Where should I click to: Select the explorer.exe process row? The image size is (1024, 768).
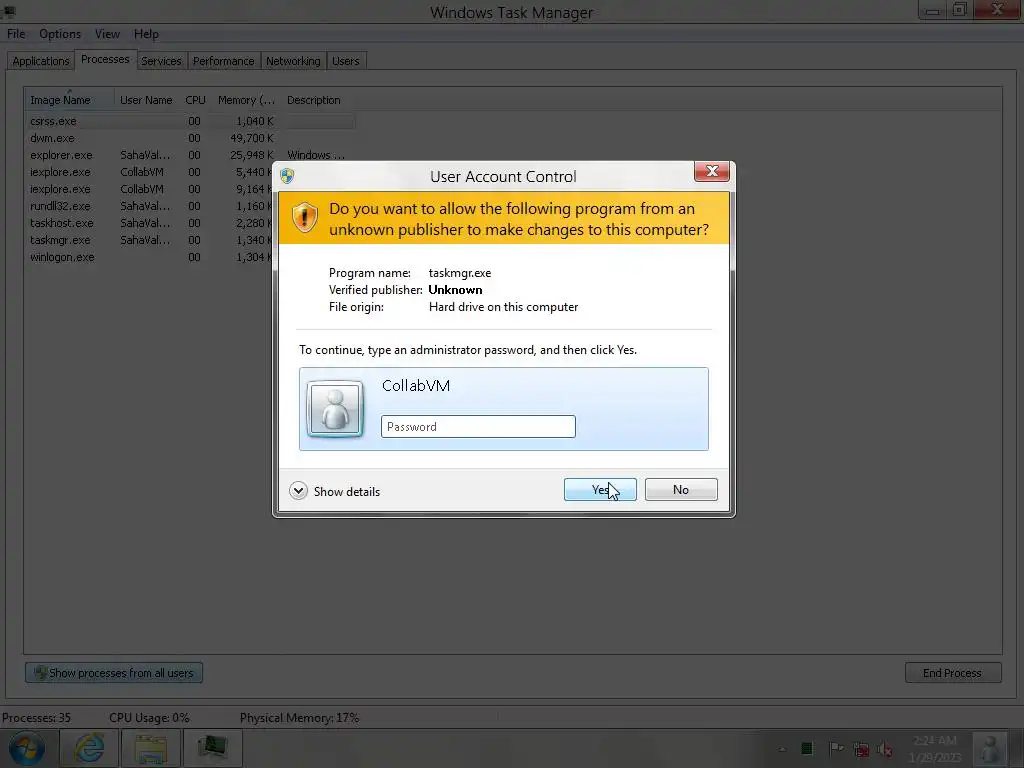(x=190, y=155)
